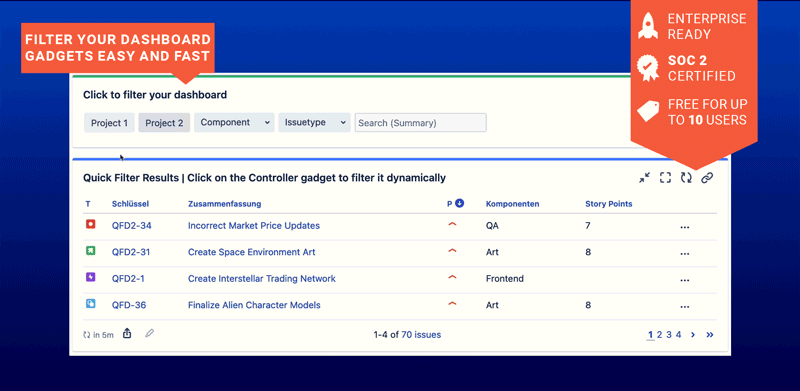Click the Search (Summary) field
This screenshot has width=800, height=391.
point(420,123)
